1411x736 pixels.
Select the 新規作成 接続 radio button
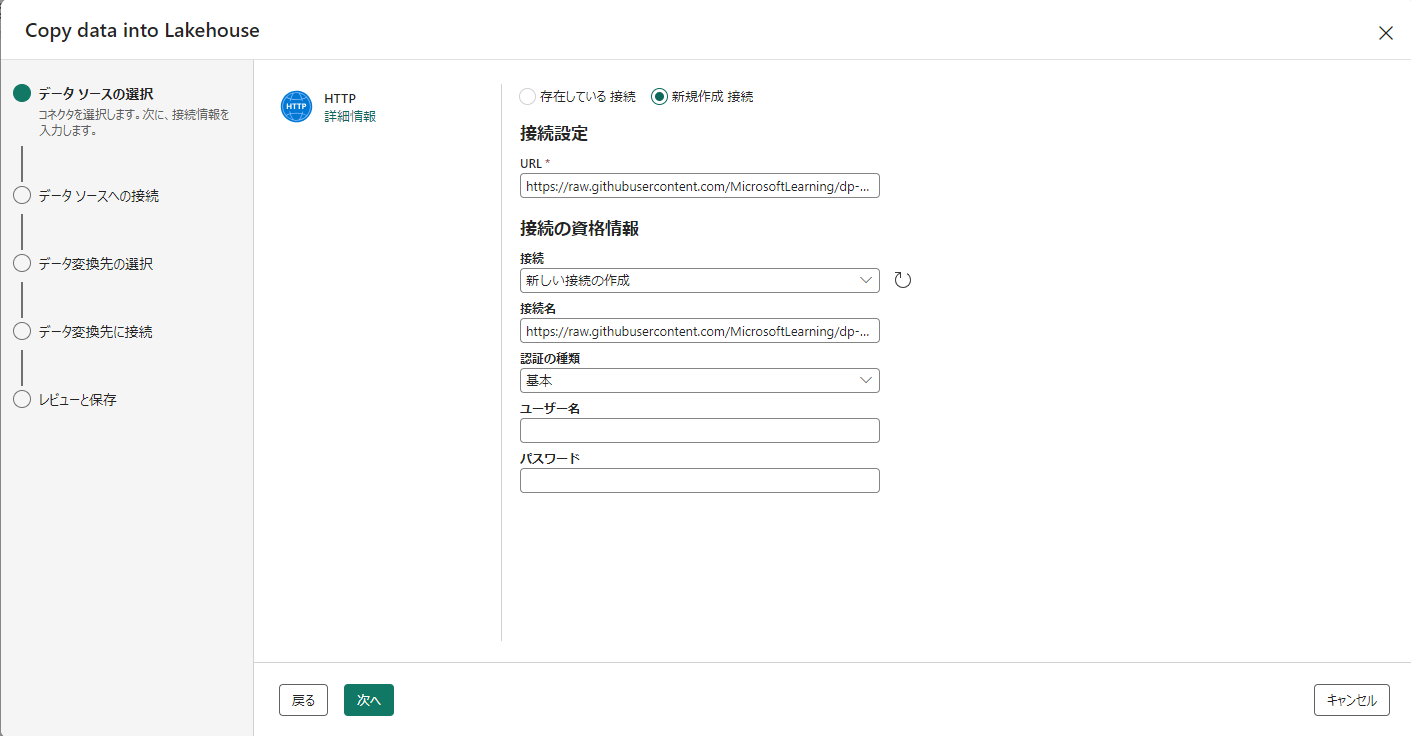[659, 97]
